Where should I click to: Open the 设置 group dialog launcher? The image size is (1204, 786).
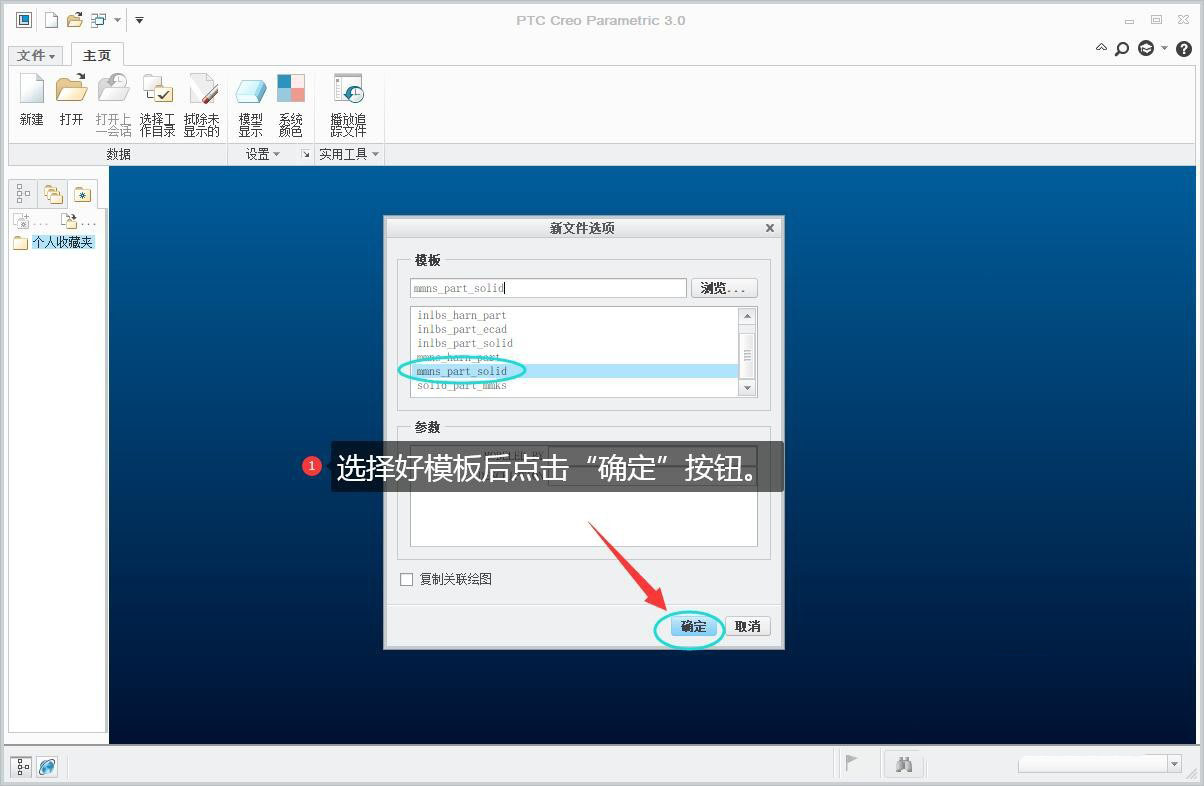pyautogui.click(x=305, y=154)
